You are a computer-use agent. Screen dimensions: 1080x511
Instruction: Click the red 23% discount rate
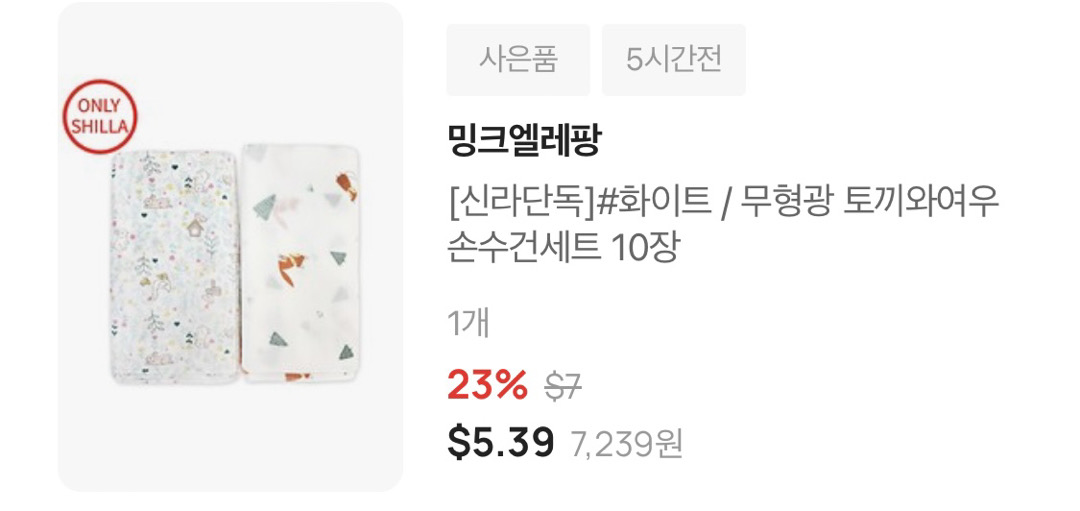[x=488, y=384]
